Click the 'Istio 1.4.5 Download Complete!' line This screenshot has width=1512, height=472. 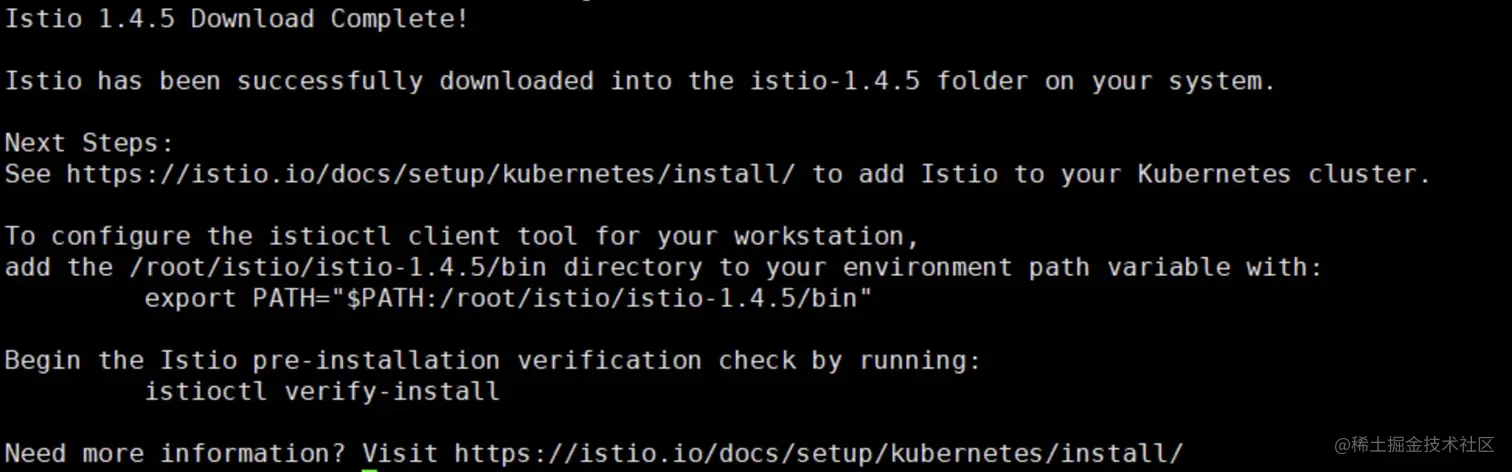click(236, 19)
